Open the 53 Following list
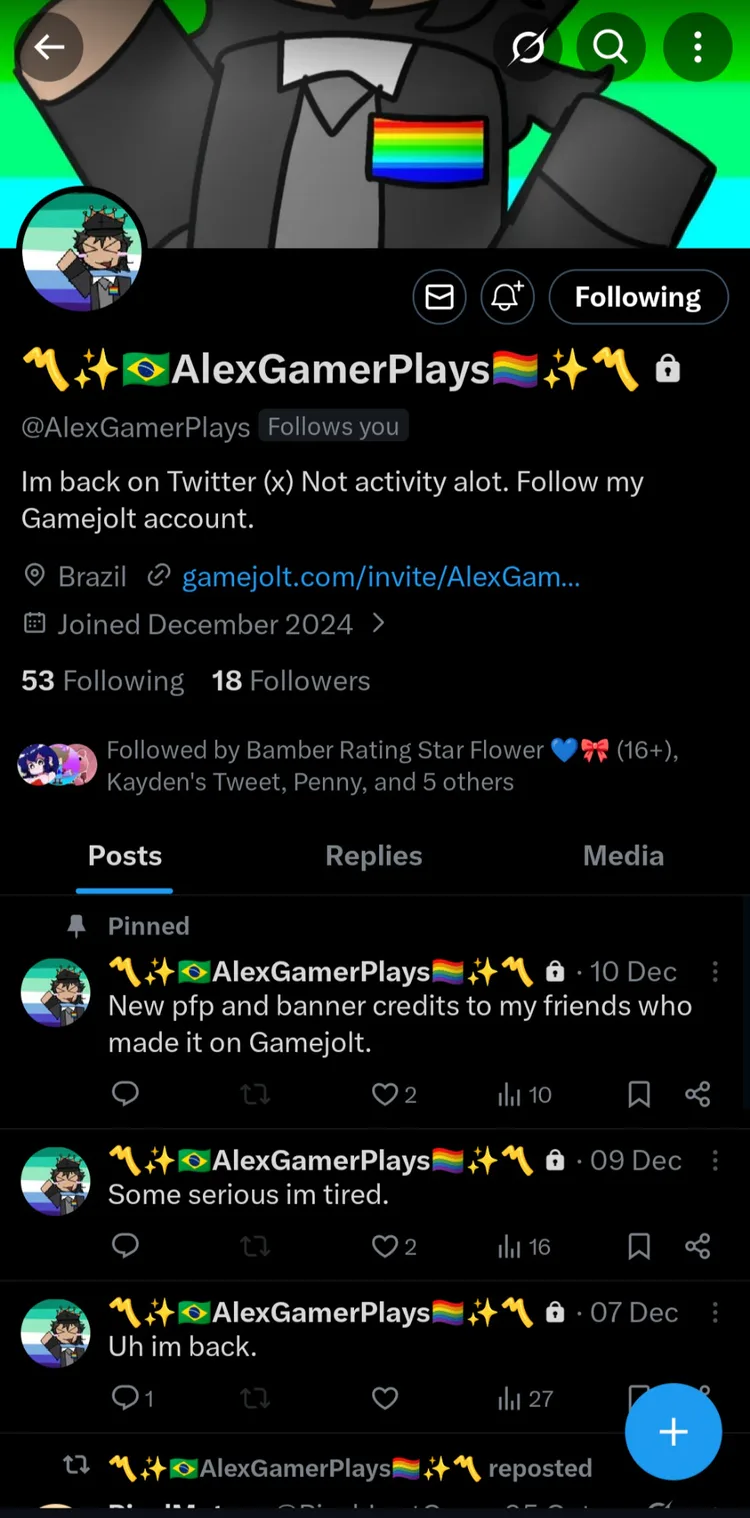This screenshot has height=1518, width=750. (x=103, y=681)
